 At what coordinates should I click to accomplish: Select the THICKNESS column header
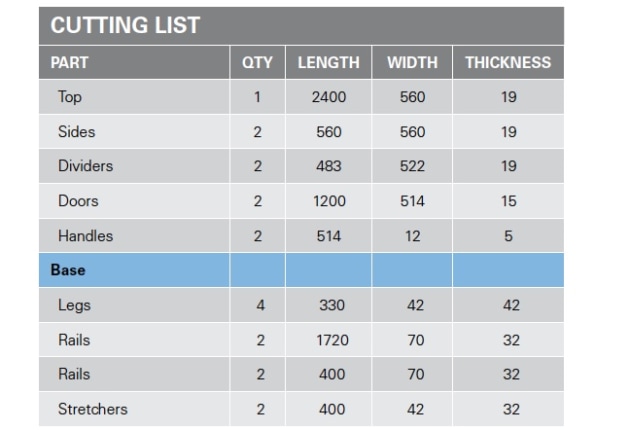coord(508,63)
